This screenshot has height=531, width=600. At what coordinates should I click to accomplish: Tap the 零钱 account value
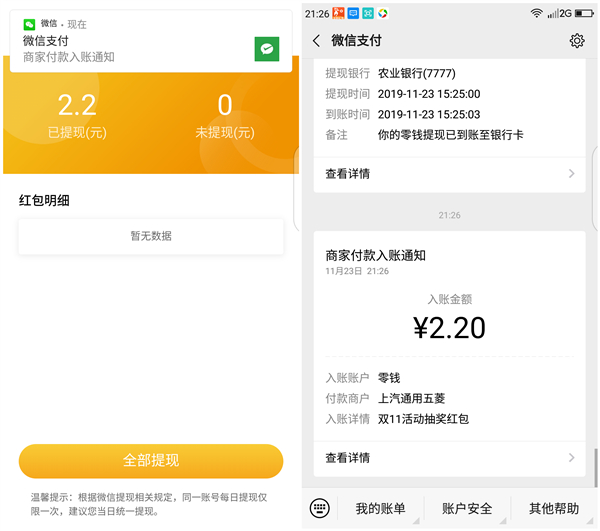point(389,378)
